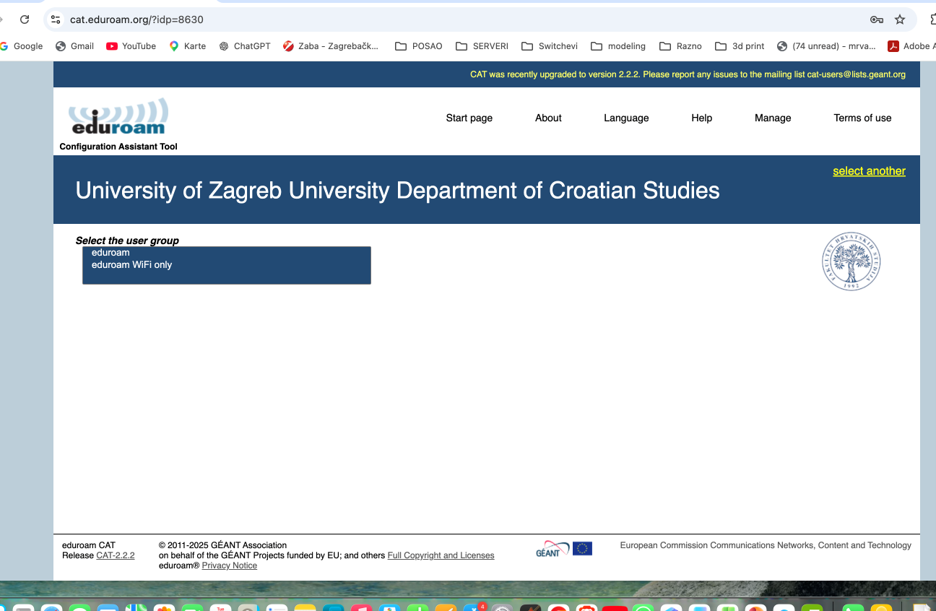Open the CAT-2.2.2 release link

(x=115, y=556)
